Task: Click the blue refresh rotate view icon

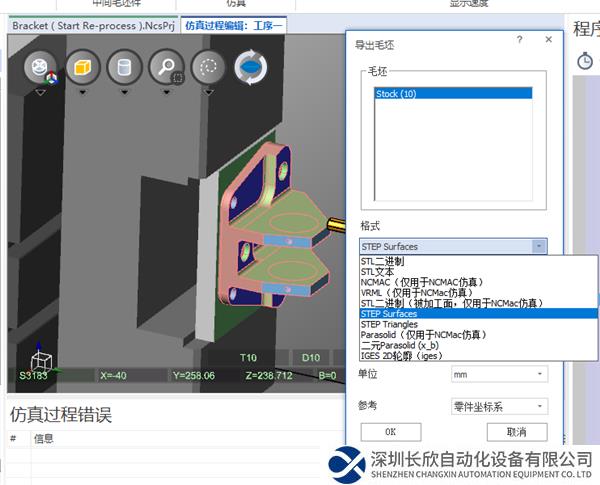Action: tap(250, 67)
